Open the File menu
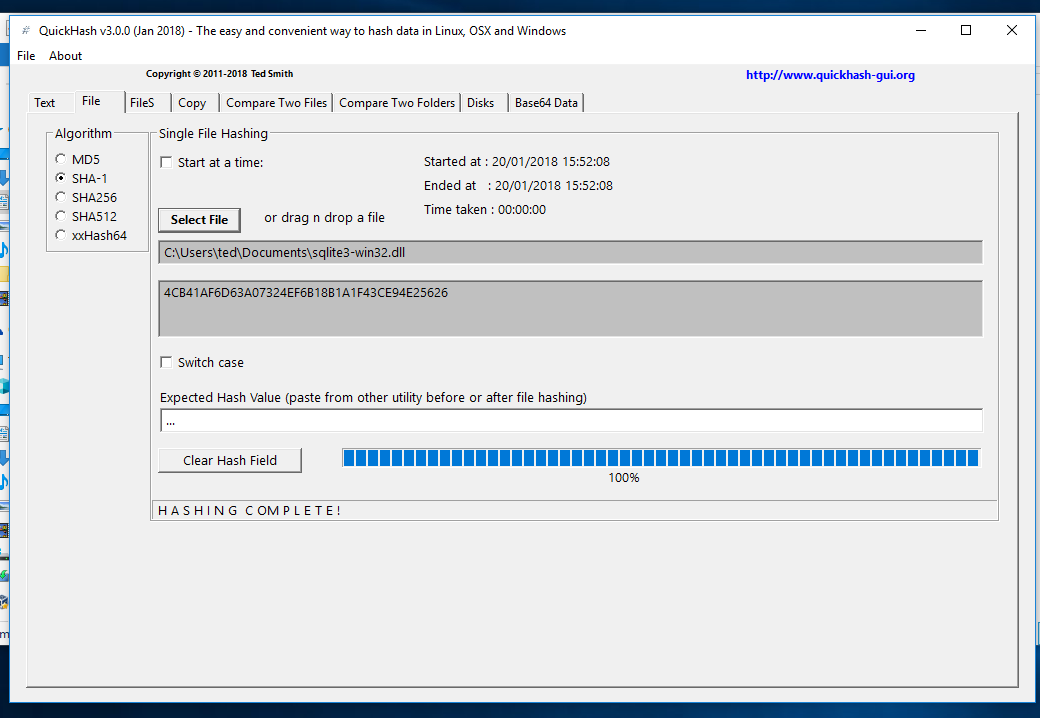This screenshot has width=1040, height=718. click(26, 56)
